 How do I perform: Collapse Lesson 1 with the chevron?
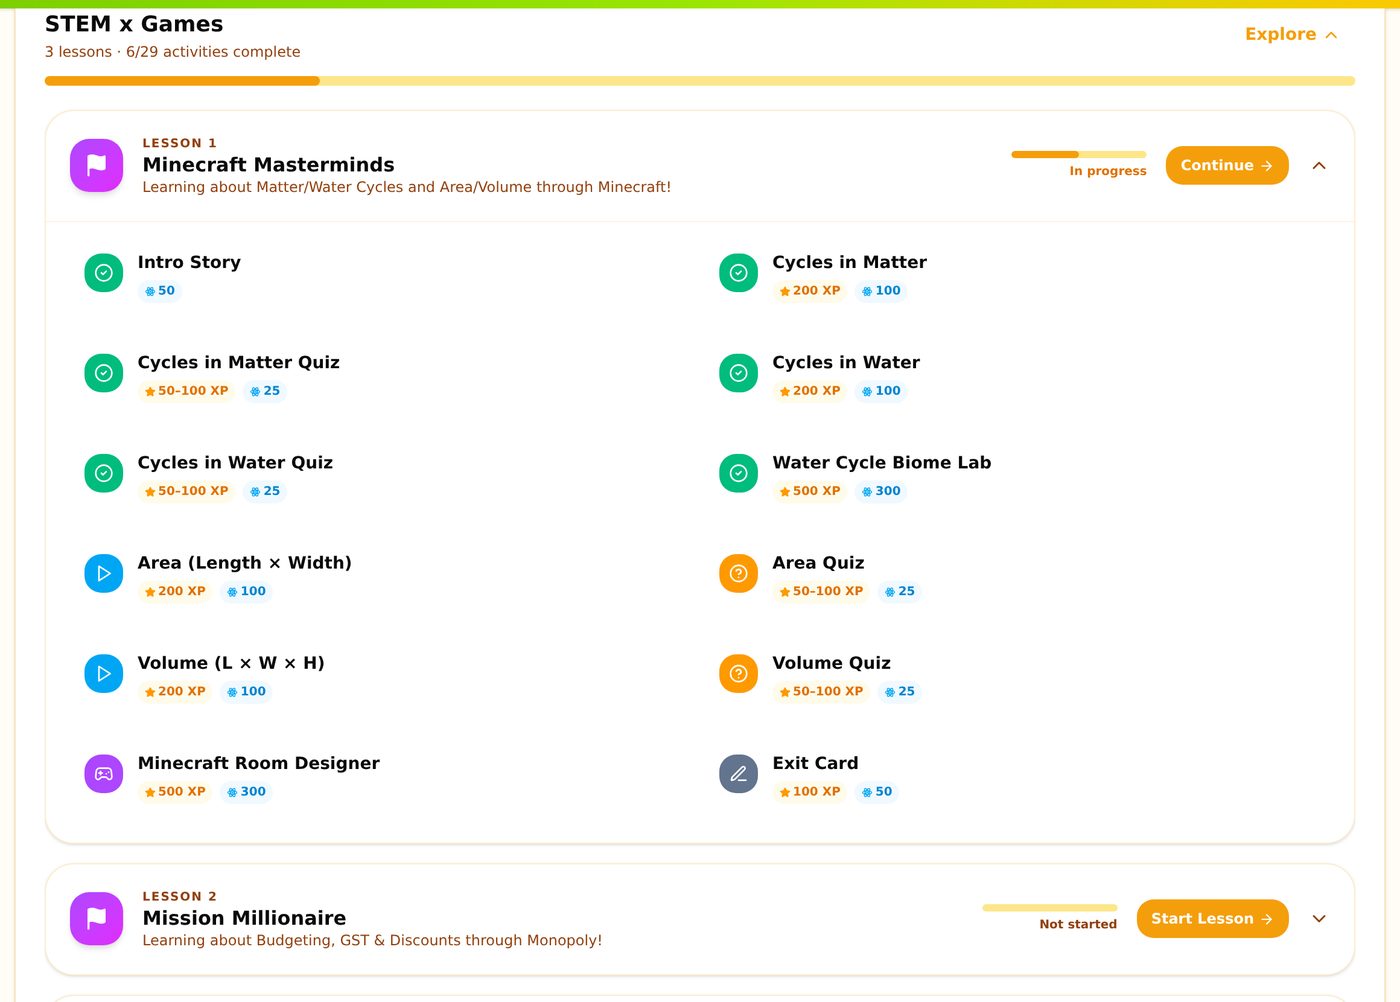coord(1319,165)
